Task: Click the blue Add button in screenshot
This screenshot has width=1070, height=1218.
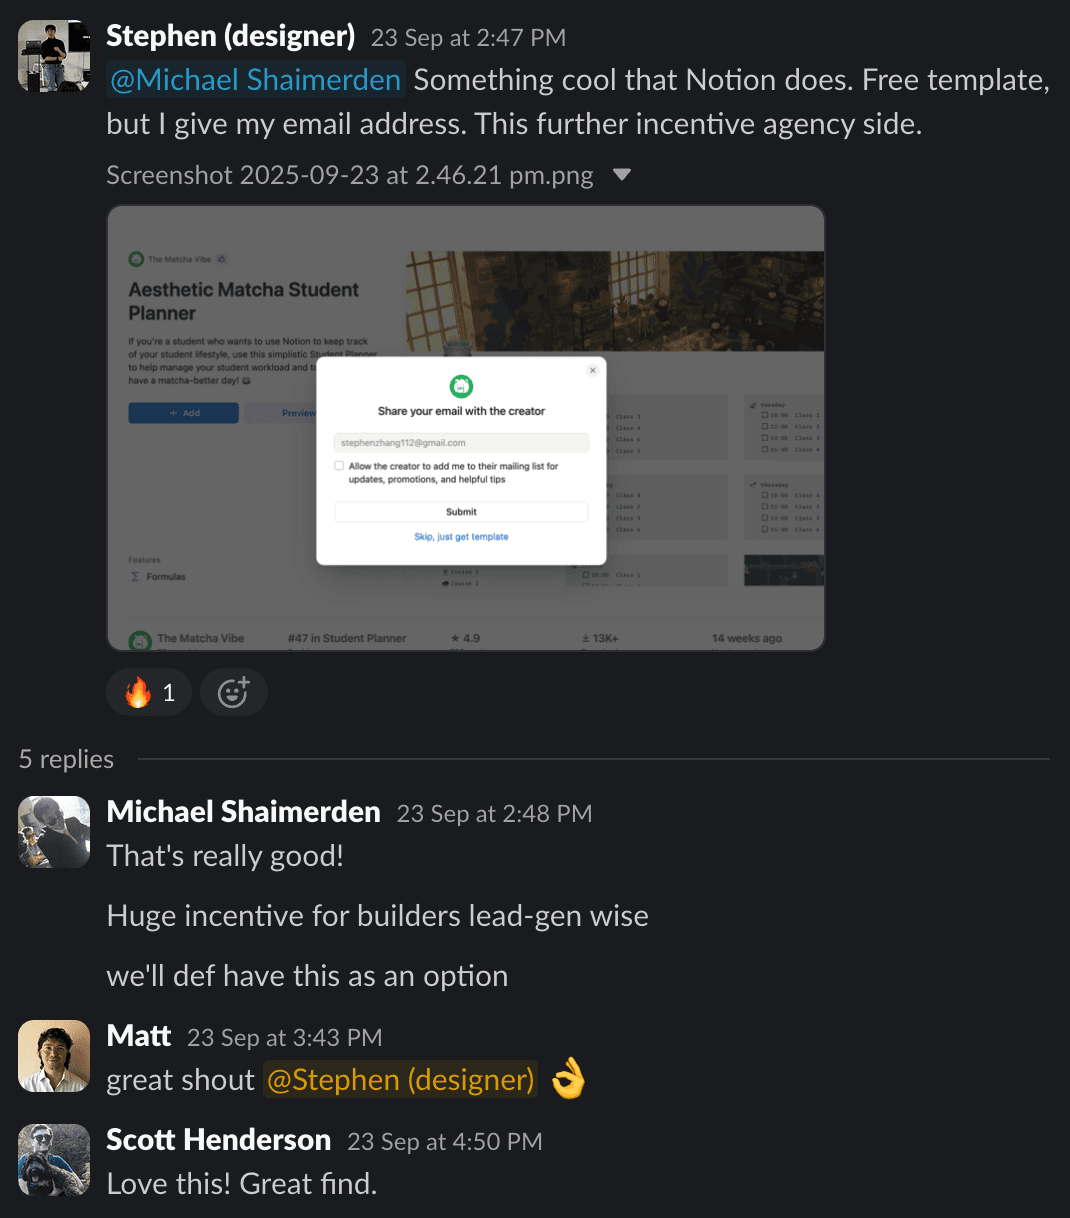Action: point(184,413)
